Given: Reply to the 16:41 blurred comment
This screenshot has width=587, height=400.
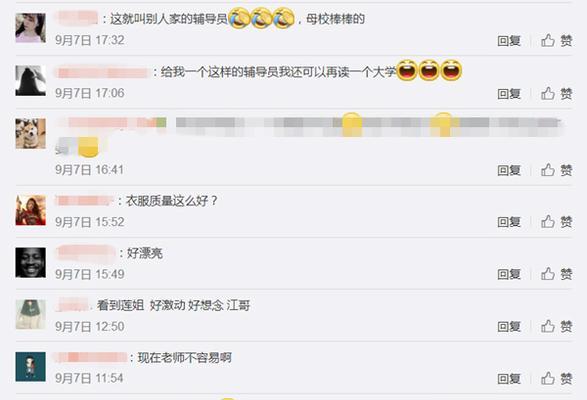Looking at the screenshot, I should (x=509, y=170).
